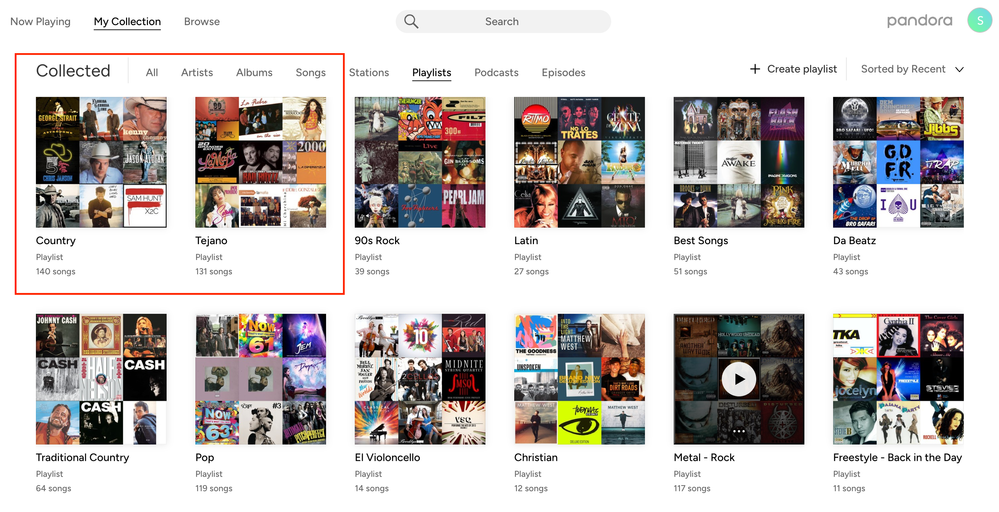Click the Traditional Country title link

point(82,457)
